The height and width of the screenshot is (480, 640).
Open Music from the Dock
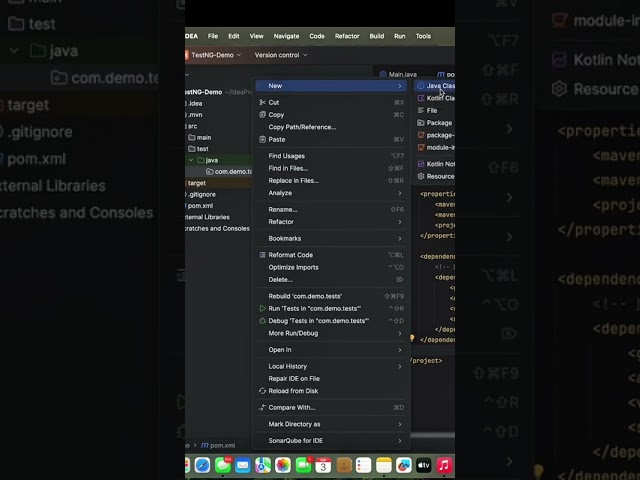pos(444,465)
